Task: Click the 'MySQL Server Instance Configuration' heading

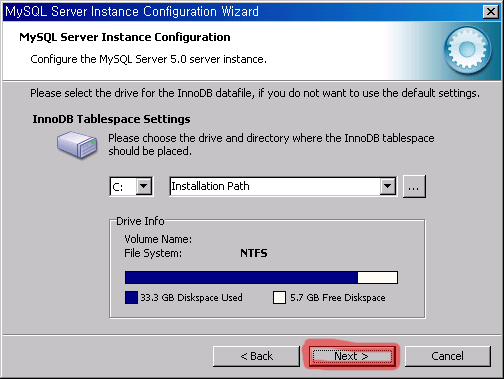Action: (125, 37)
